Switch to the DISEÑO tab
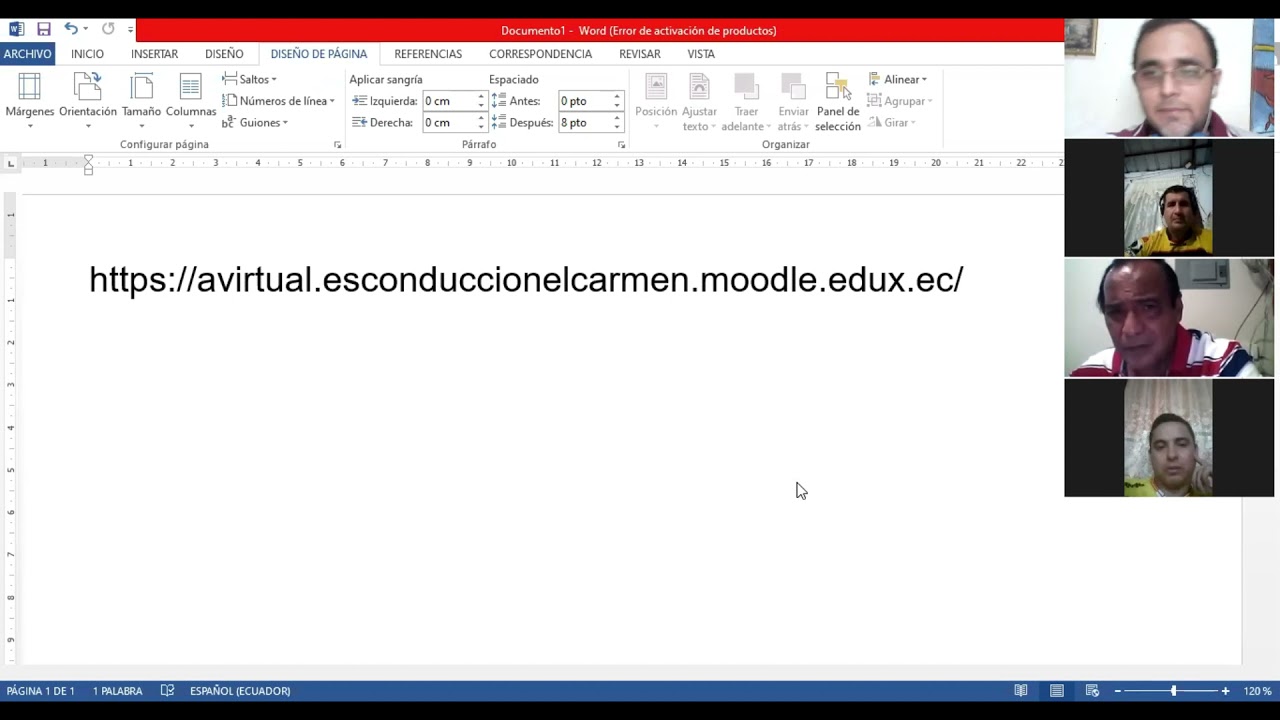This screenshot has height=720, width=1280. click(x=224, y=54)
